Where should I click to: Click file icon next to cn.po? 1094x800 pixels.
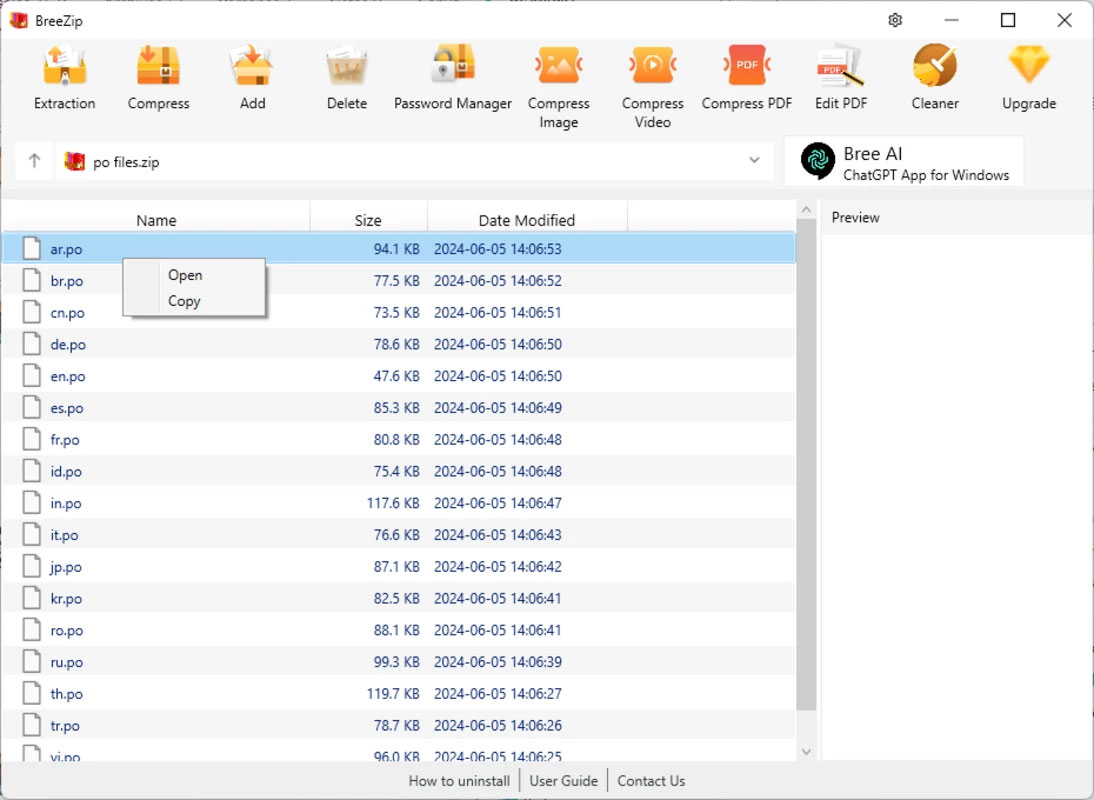click(31, 312)
